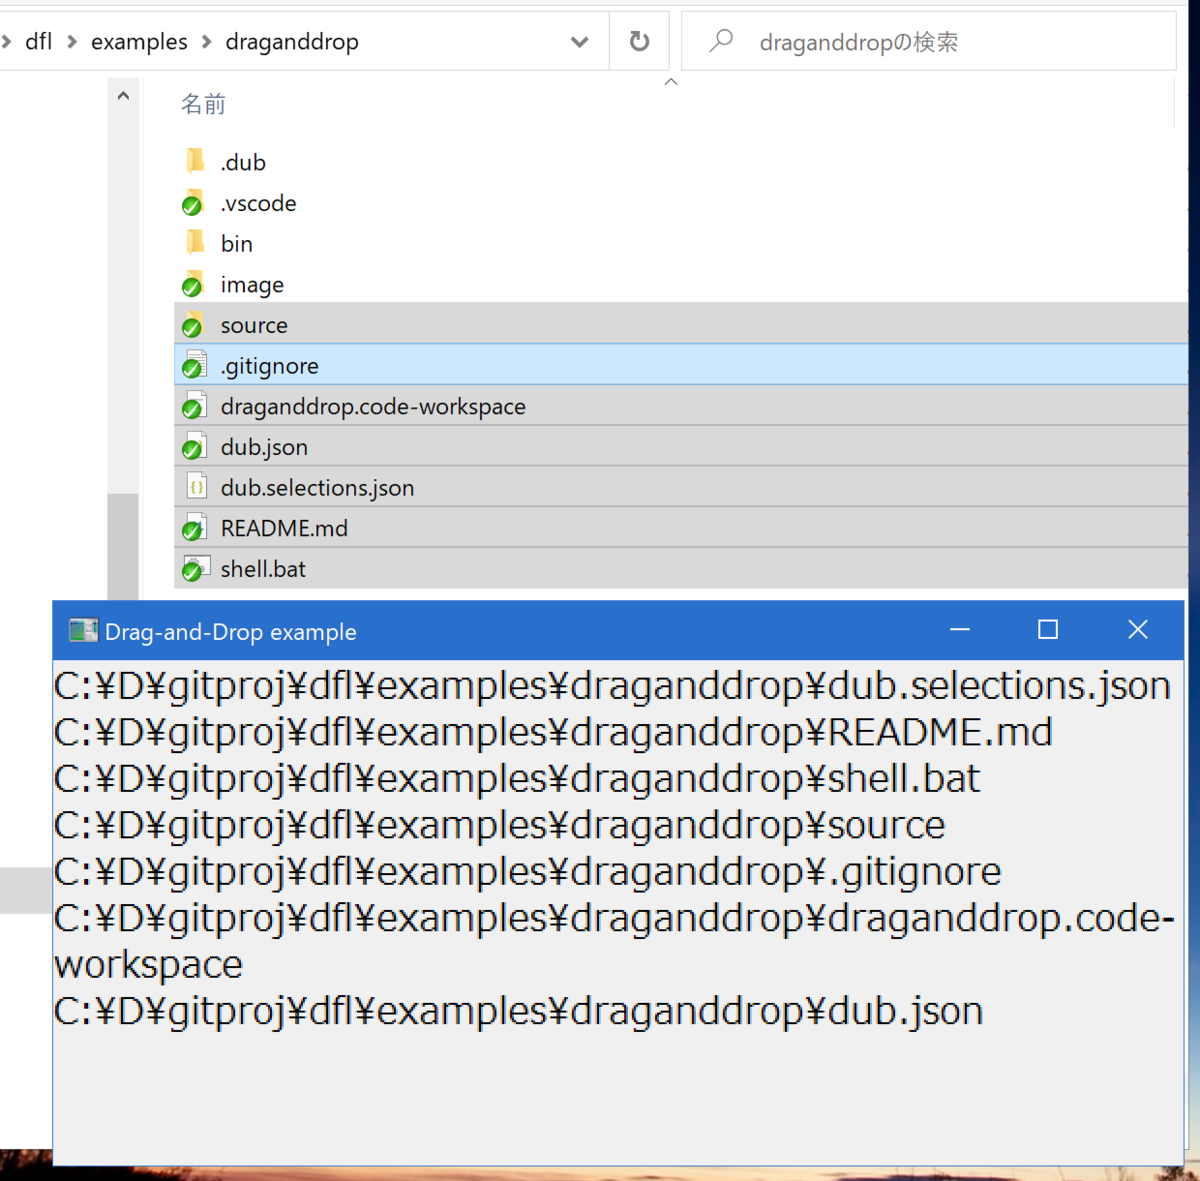
Task: Click the Drag-and-Drop example title bar icon
Action: click(82, 630)
